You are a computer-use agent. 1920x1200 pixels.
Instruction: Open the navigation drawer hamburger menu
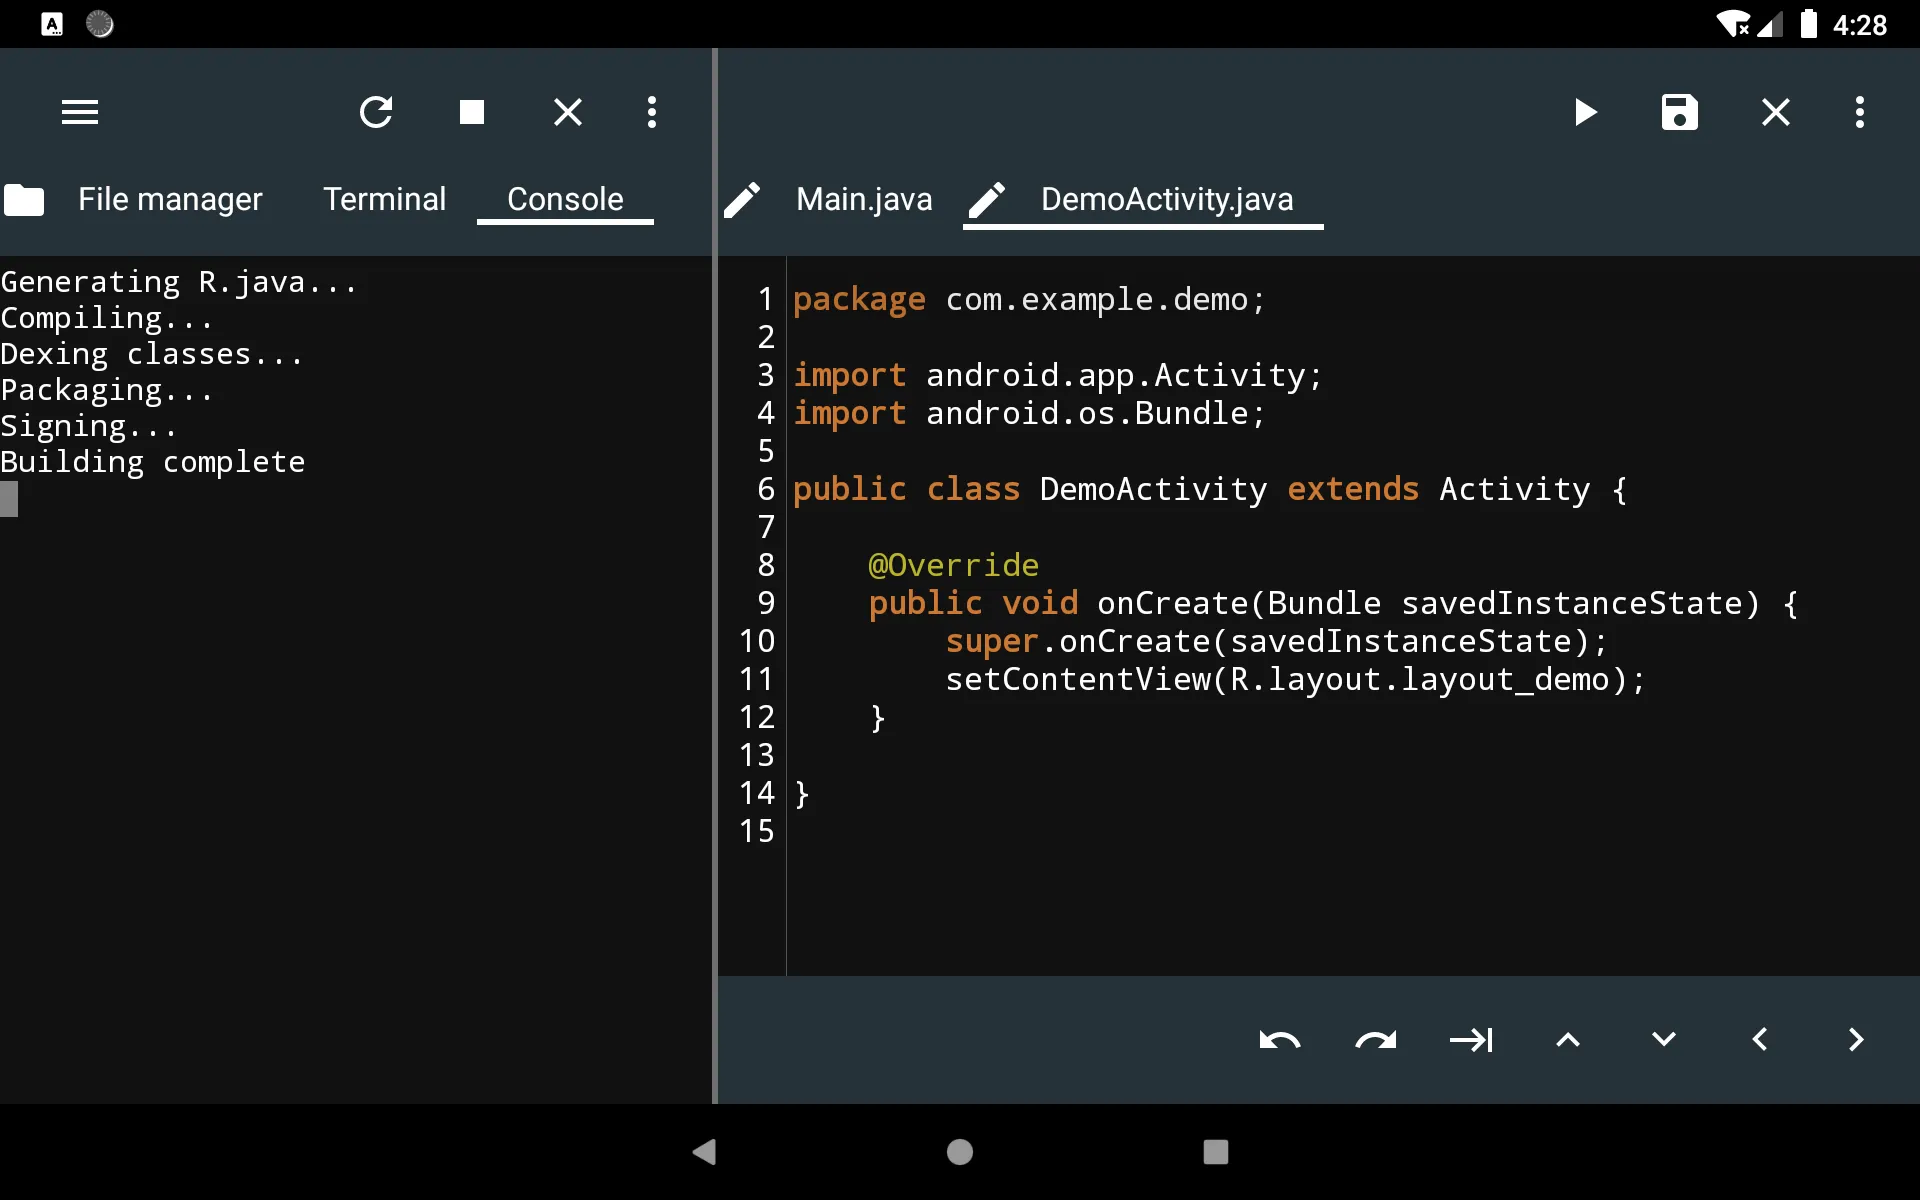[80, 111]
